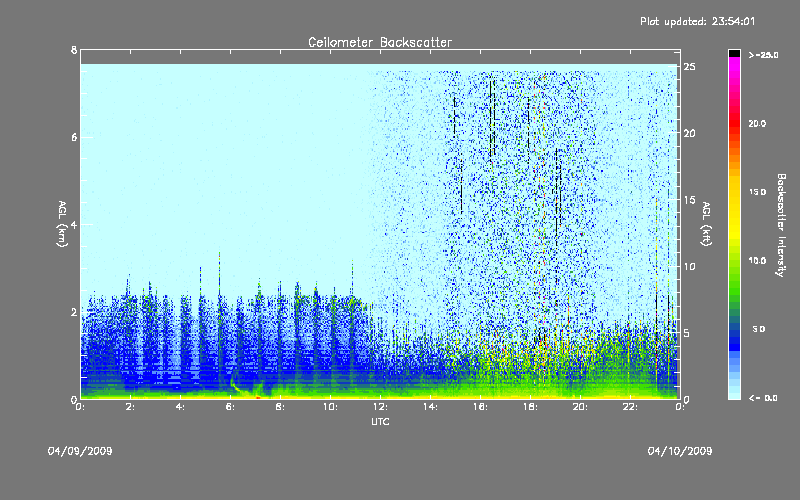
Task: Click the '15.0' colorbar tick label
Action: 757,192
